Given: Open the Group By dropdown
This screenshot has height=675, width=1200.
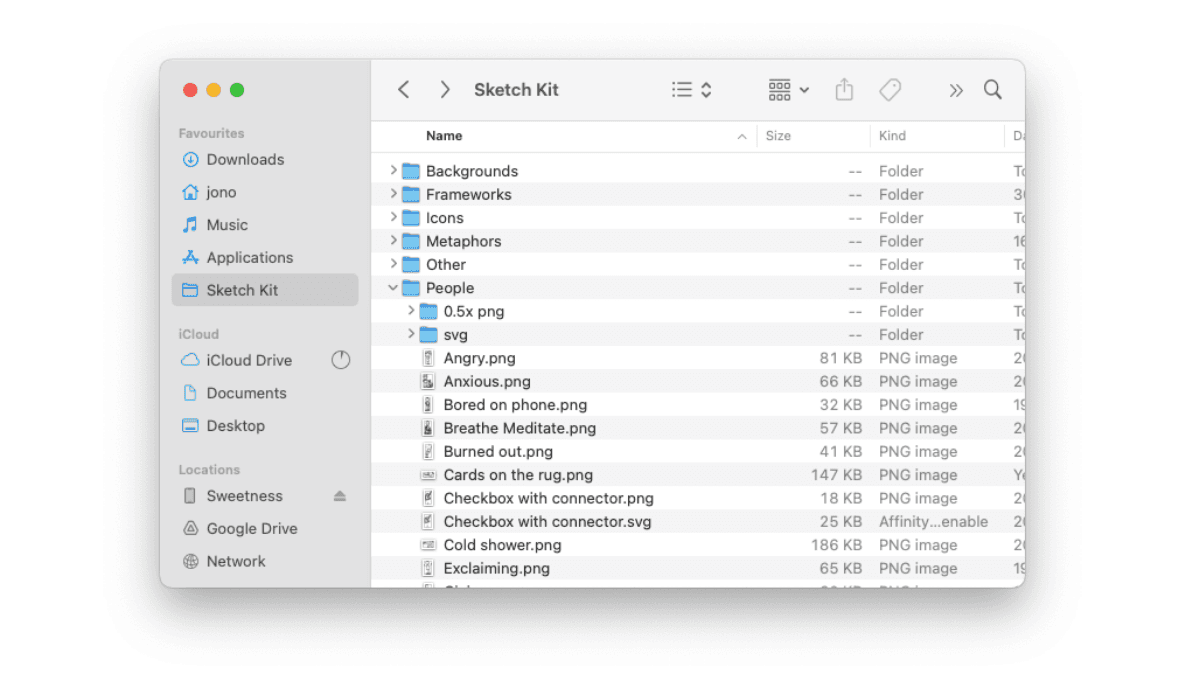Looking at the screenshot, I should (788, 90).
